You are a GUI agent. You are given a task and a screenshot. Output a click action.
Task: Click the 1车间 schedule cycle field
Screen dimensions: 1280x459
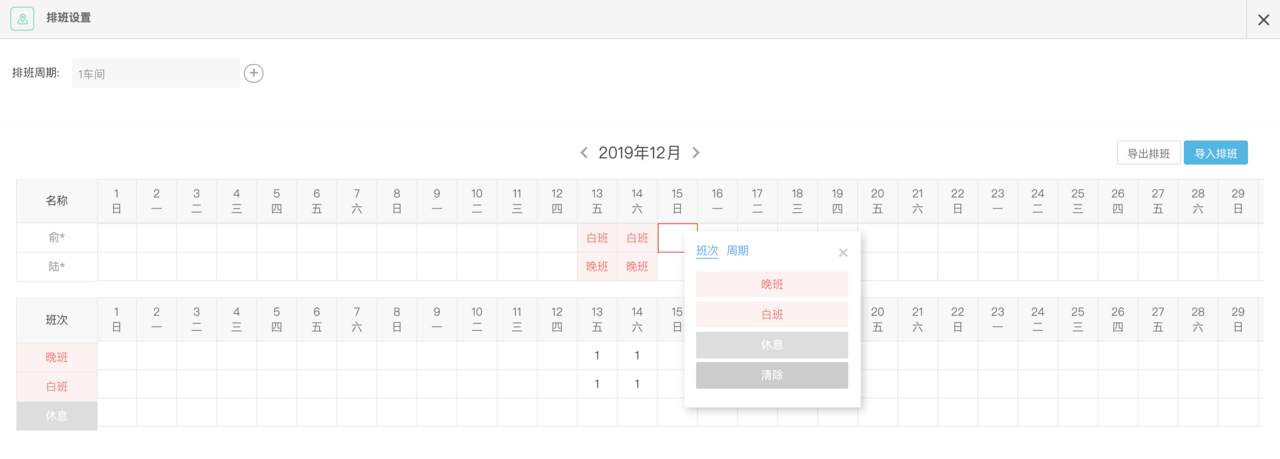pyautogui.click(x=156, y=74)
